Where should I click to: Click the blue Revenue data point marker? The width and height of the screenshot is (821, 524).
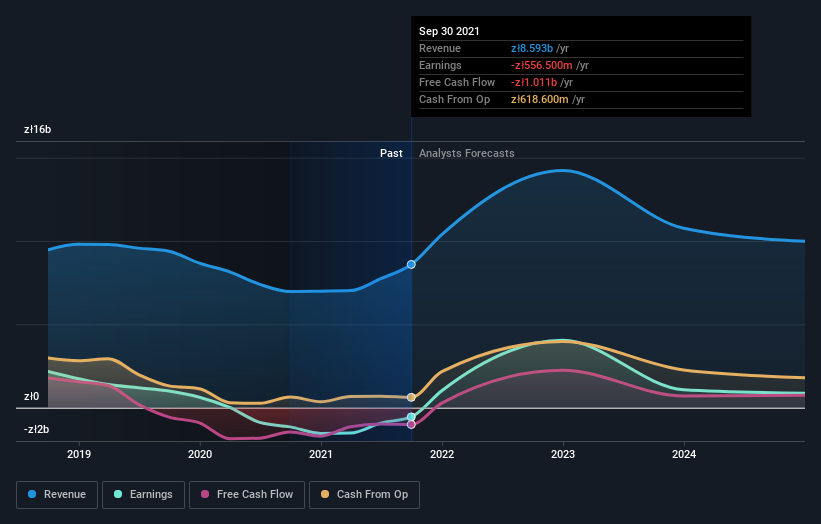[x=411, y=264]
